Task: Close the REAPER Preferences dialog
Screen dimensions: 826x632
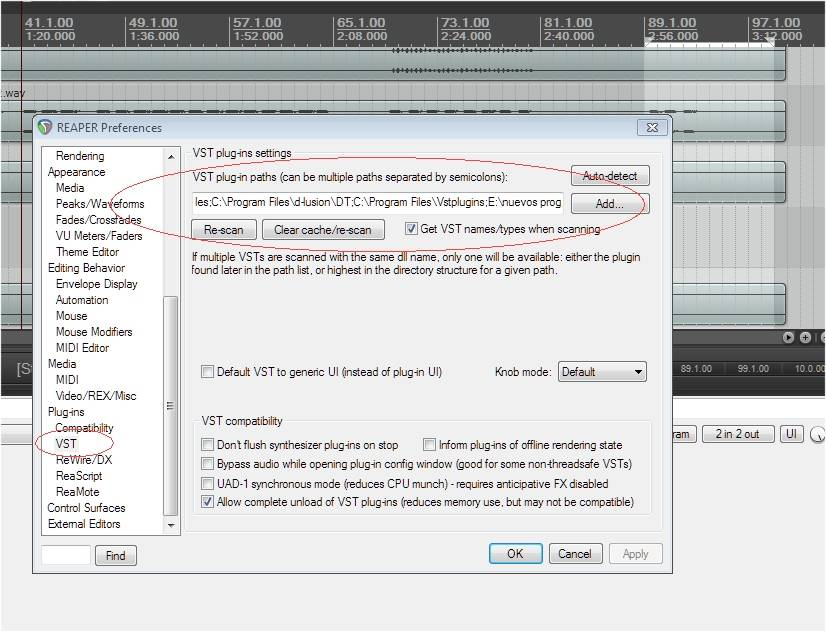Action: [652, 127]
